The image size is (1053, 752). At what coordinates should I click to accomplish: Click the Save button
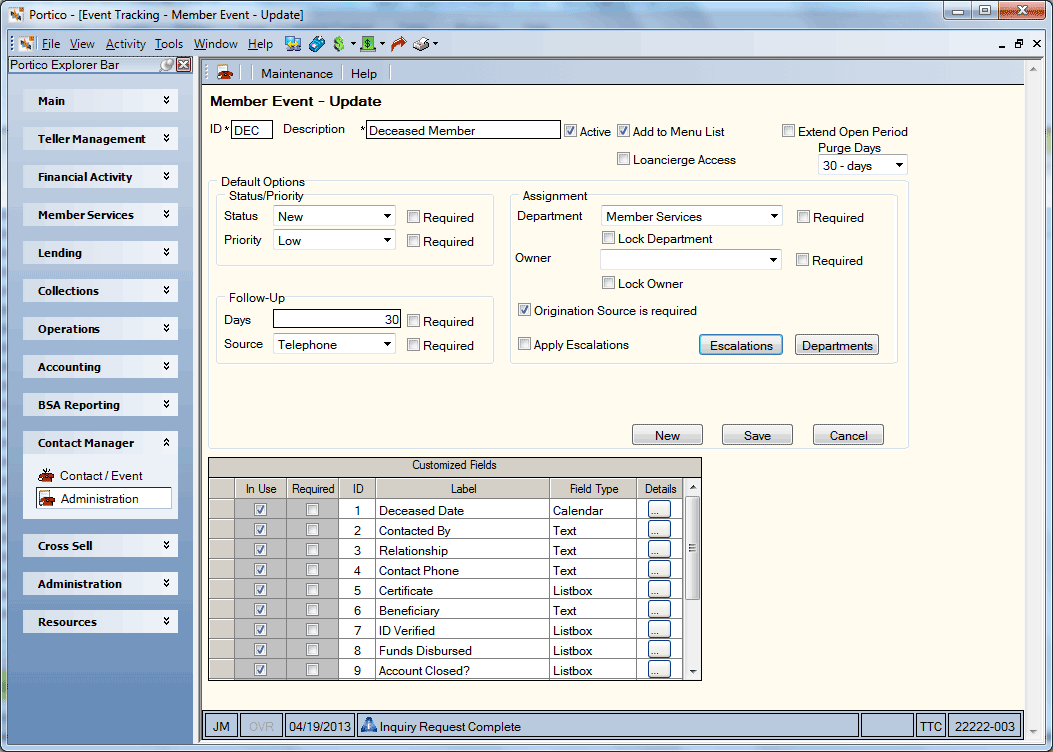coord(757,435)
